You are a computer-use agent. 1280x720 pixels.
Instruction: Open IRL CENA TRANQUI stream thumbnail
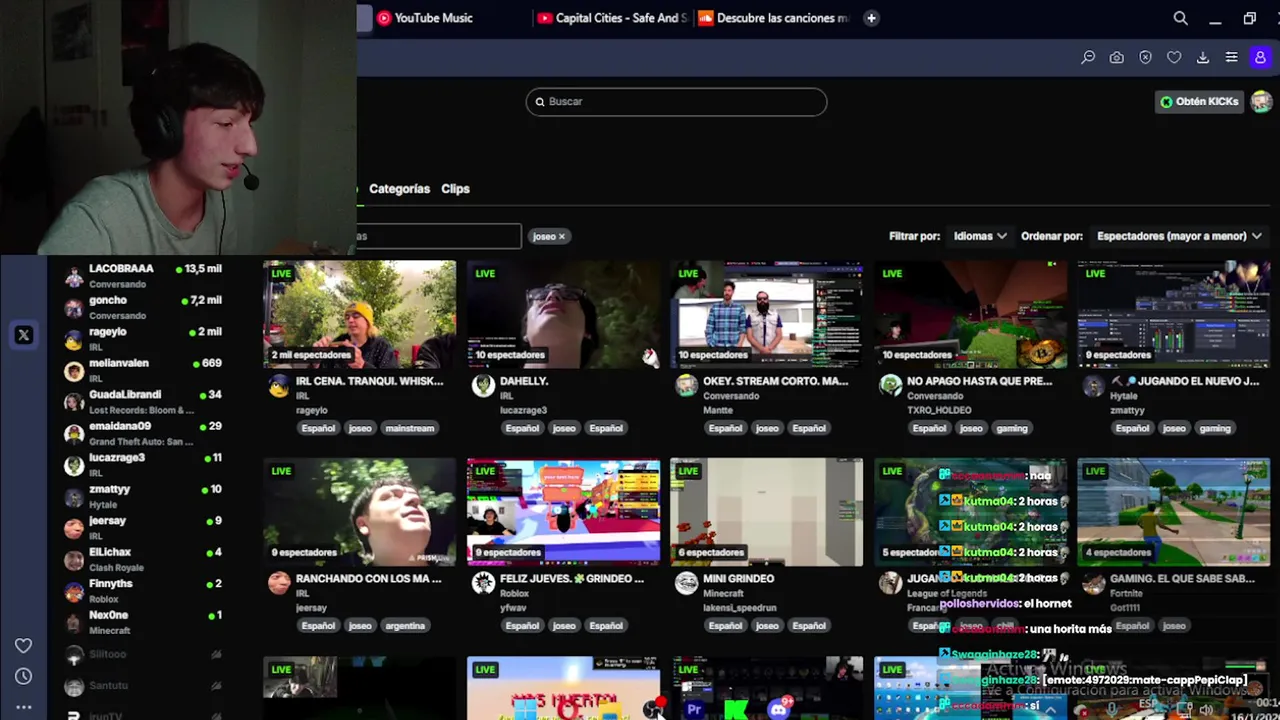tap(359, 314)
